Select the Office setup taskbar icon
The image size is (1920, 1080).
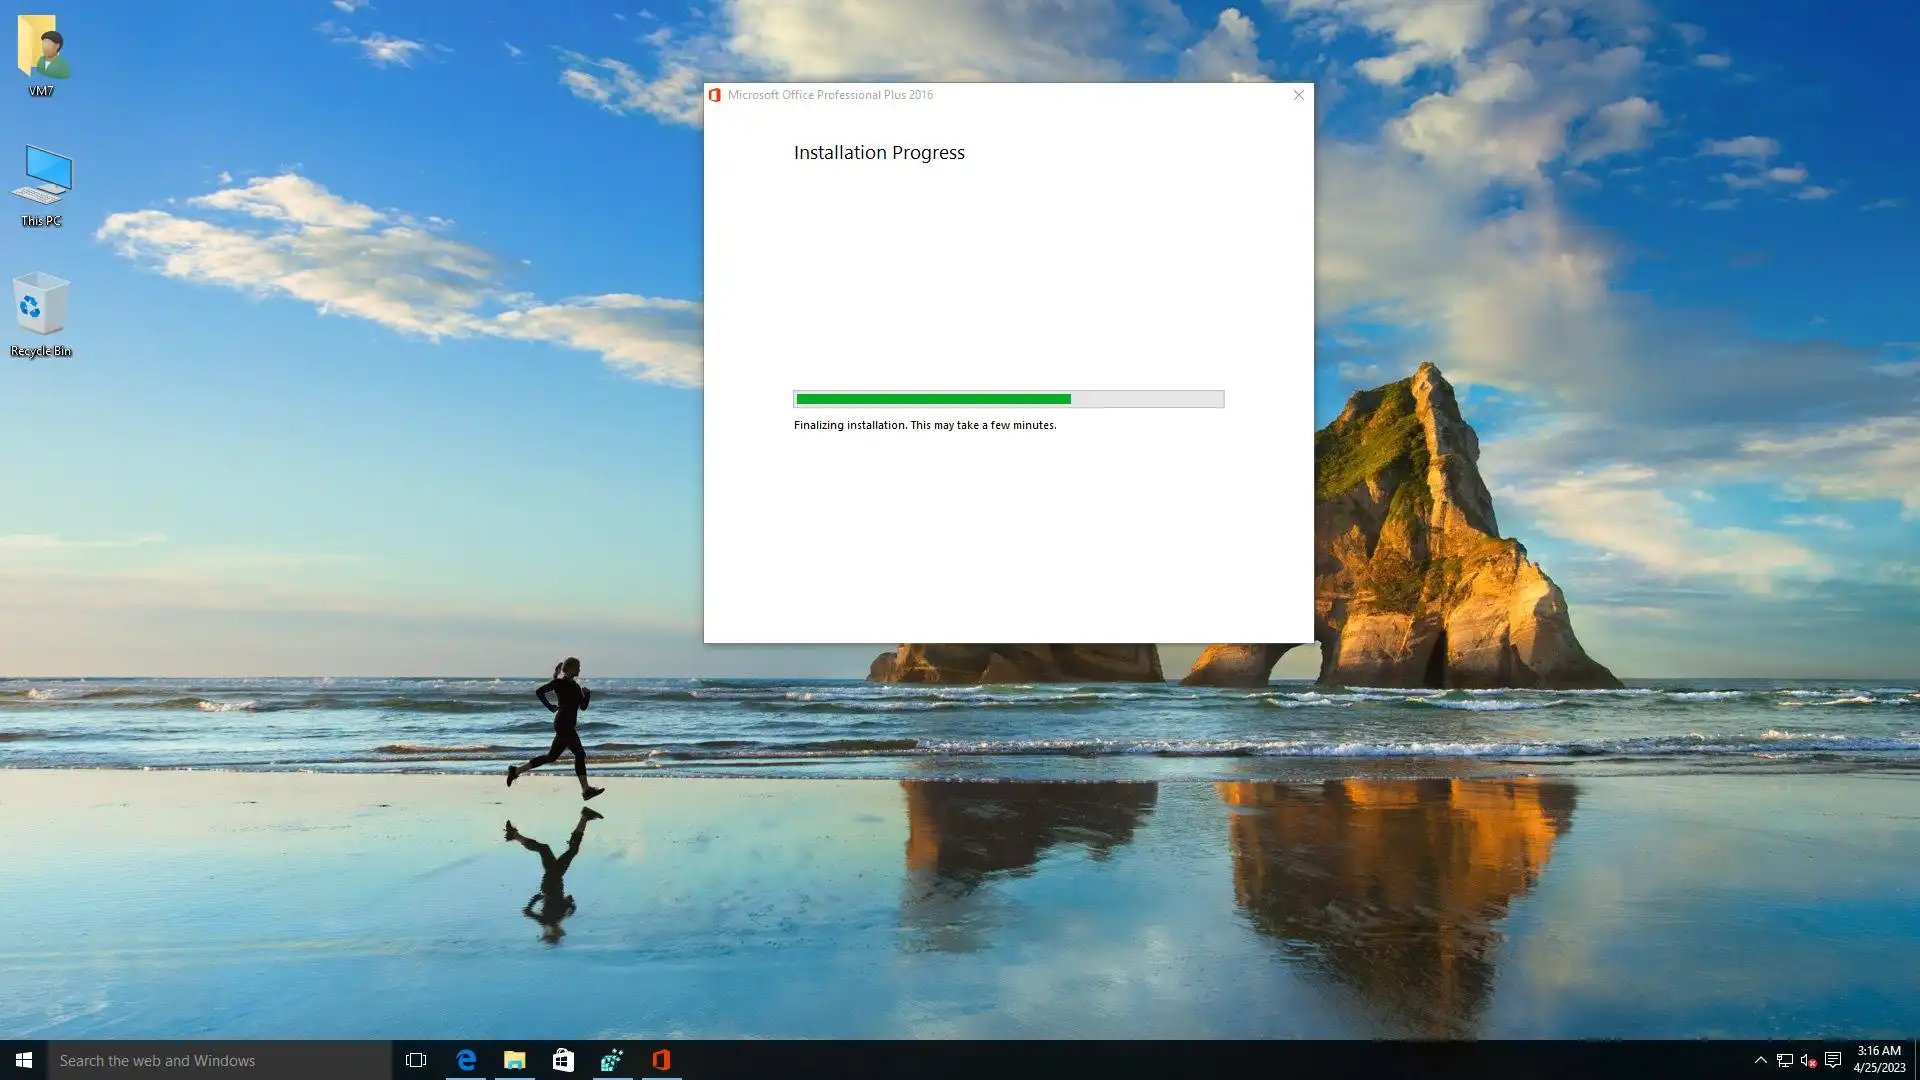click(661, 1060)
